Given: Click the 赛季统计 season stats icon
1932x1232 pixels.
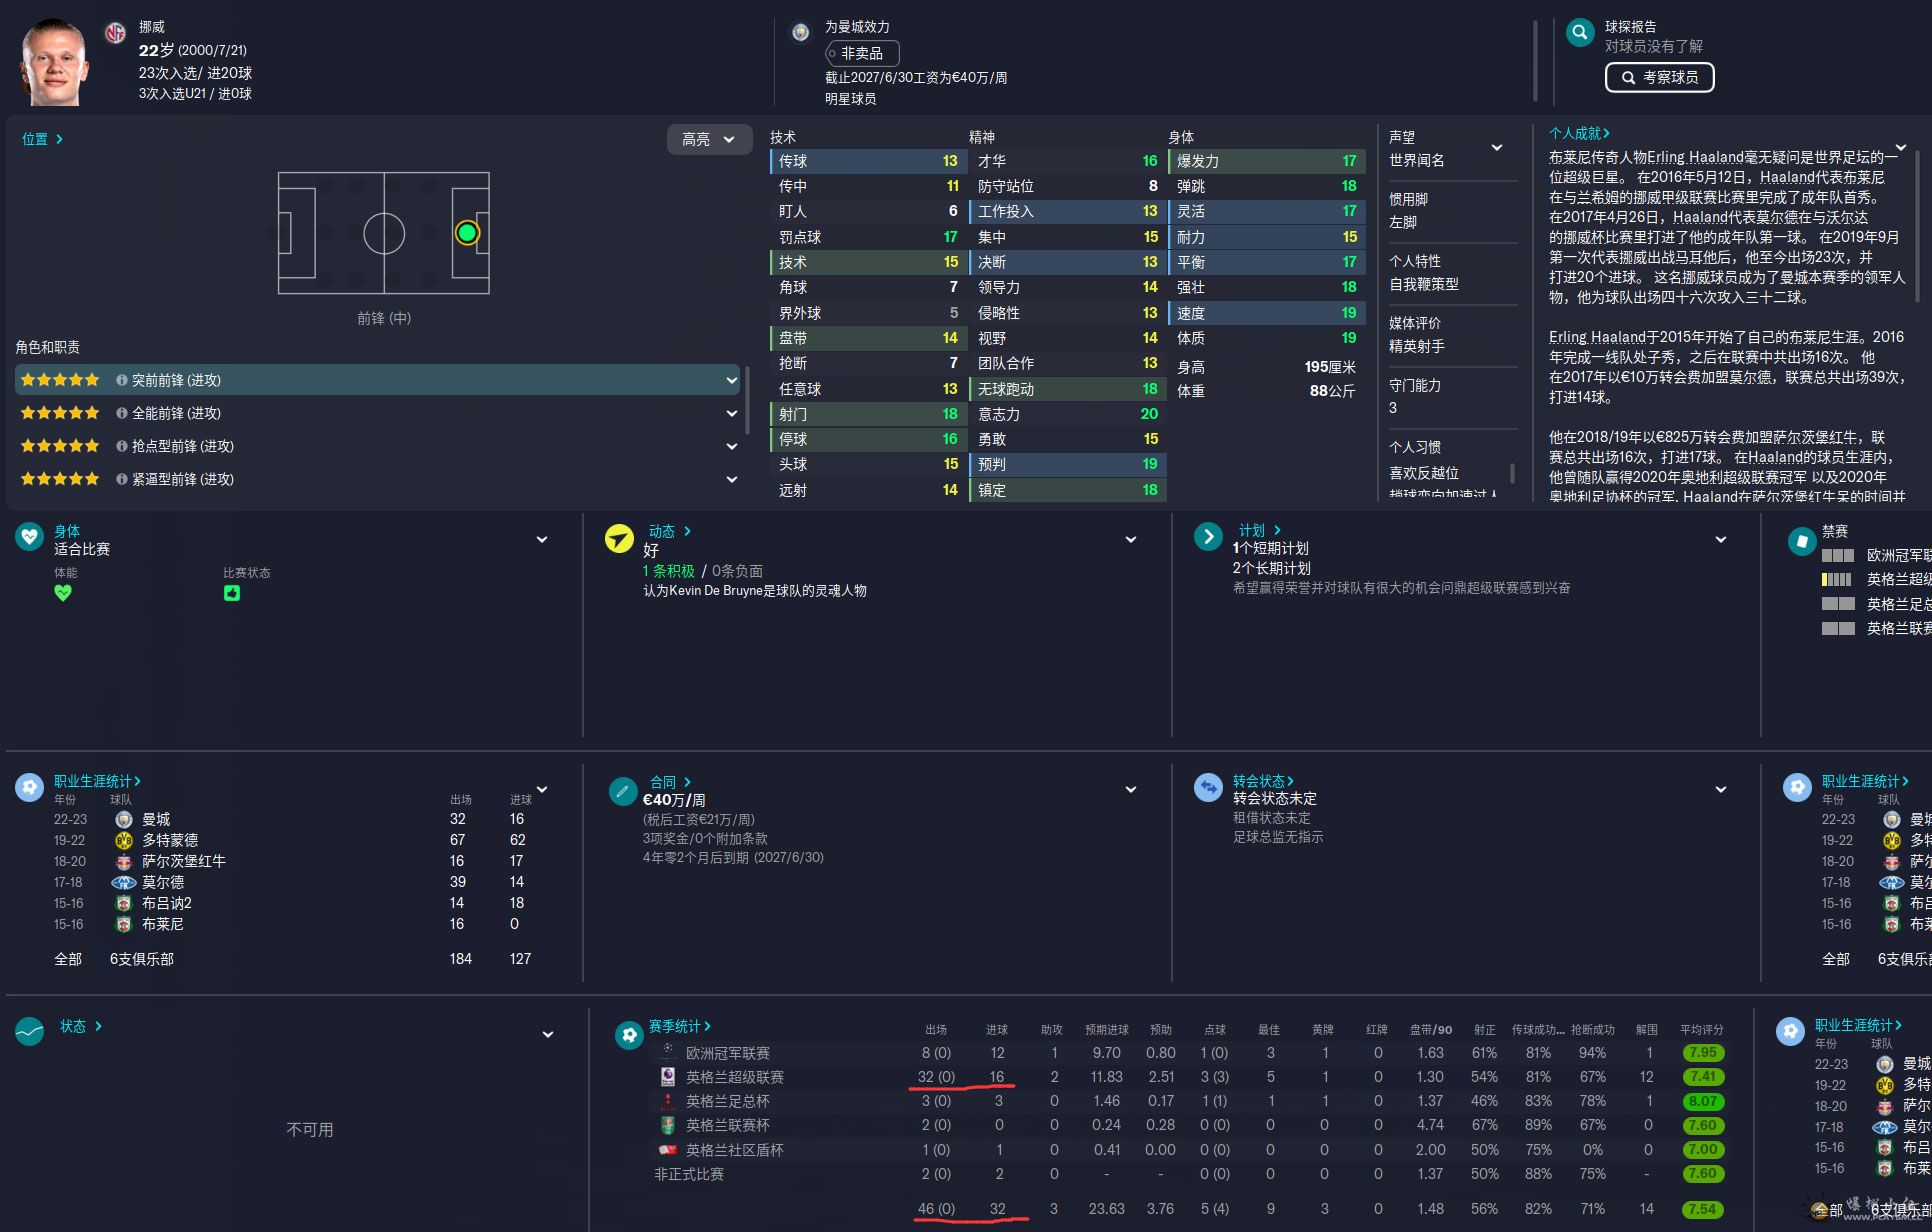Looking at the screenshot, I should (629, 1035).
